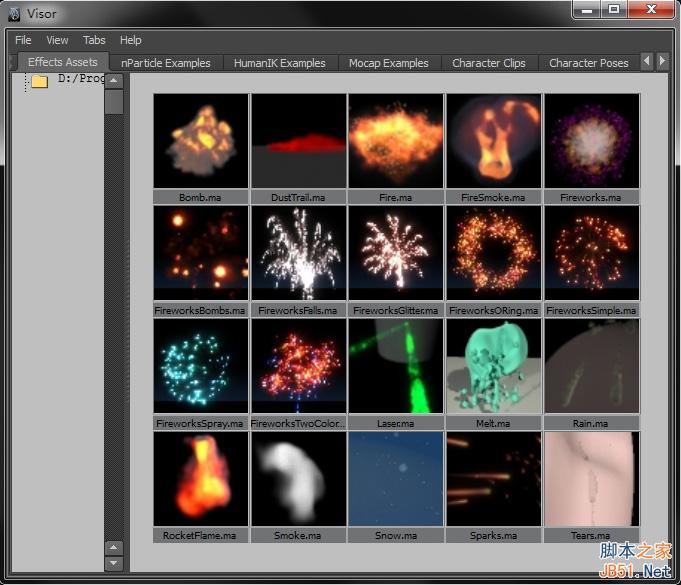This screenshot has width=681, height=585.
Task: Close the Visor window
Action: click(651, 10)
